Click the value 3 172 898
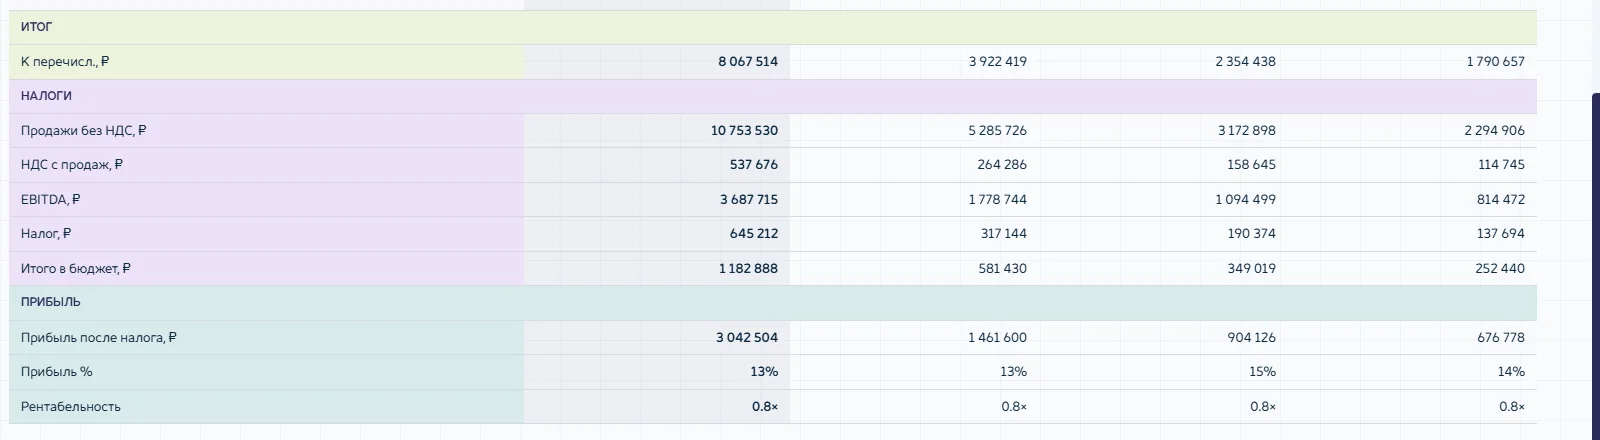This screenshot has width=1600, height=440. pyautogui.click(x=1247, y=131)
